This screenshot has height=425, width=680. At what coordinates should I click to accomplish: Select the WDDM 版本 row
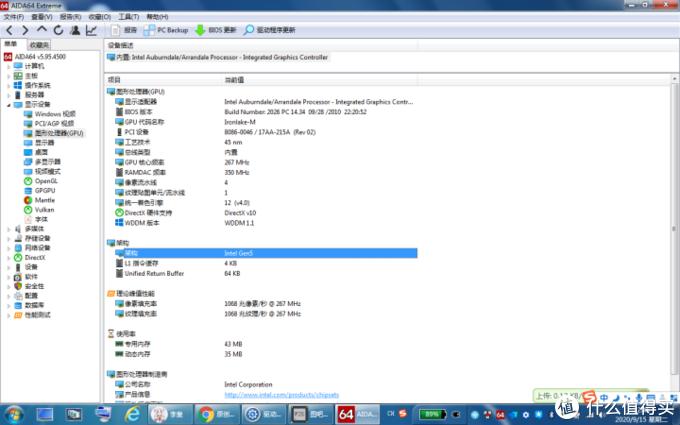click(x=266, y=223)
